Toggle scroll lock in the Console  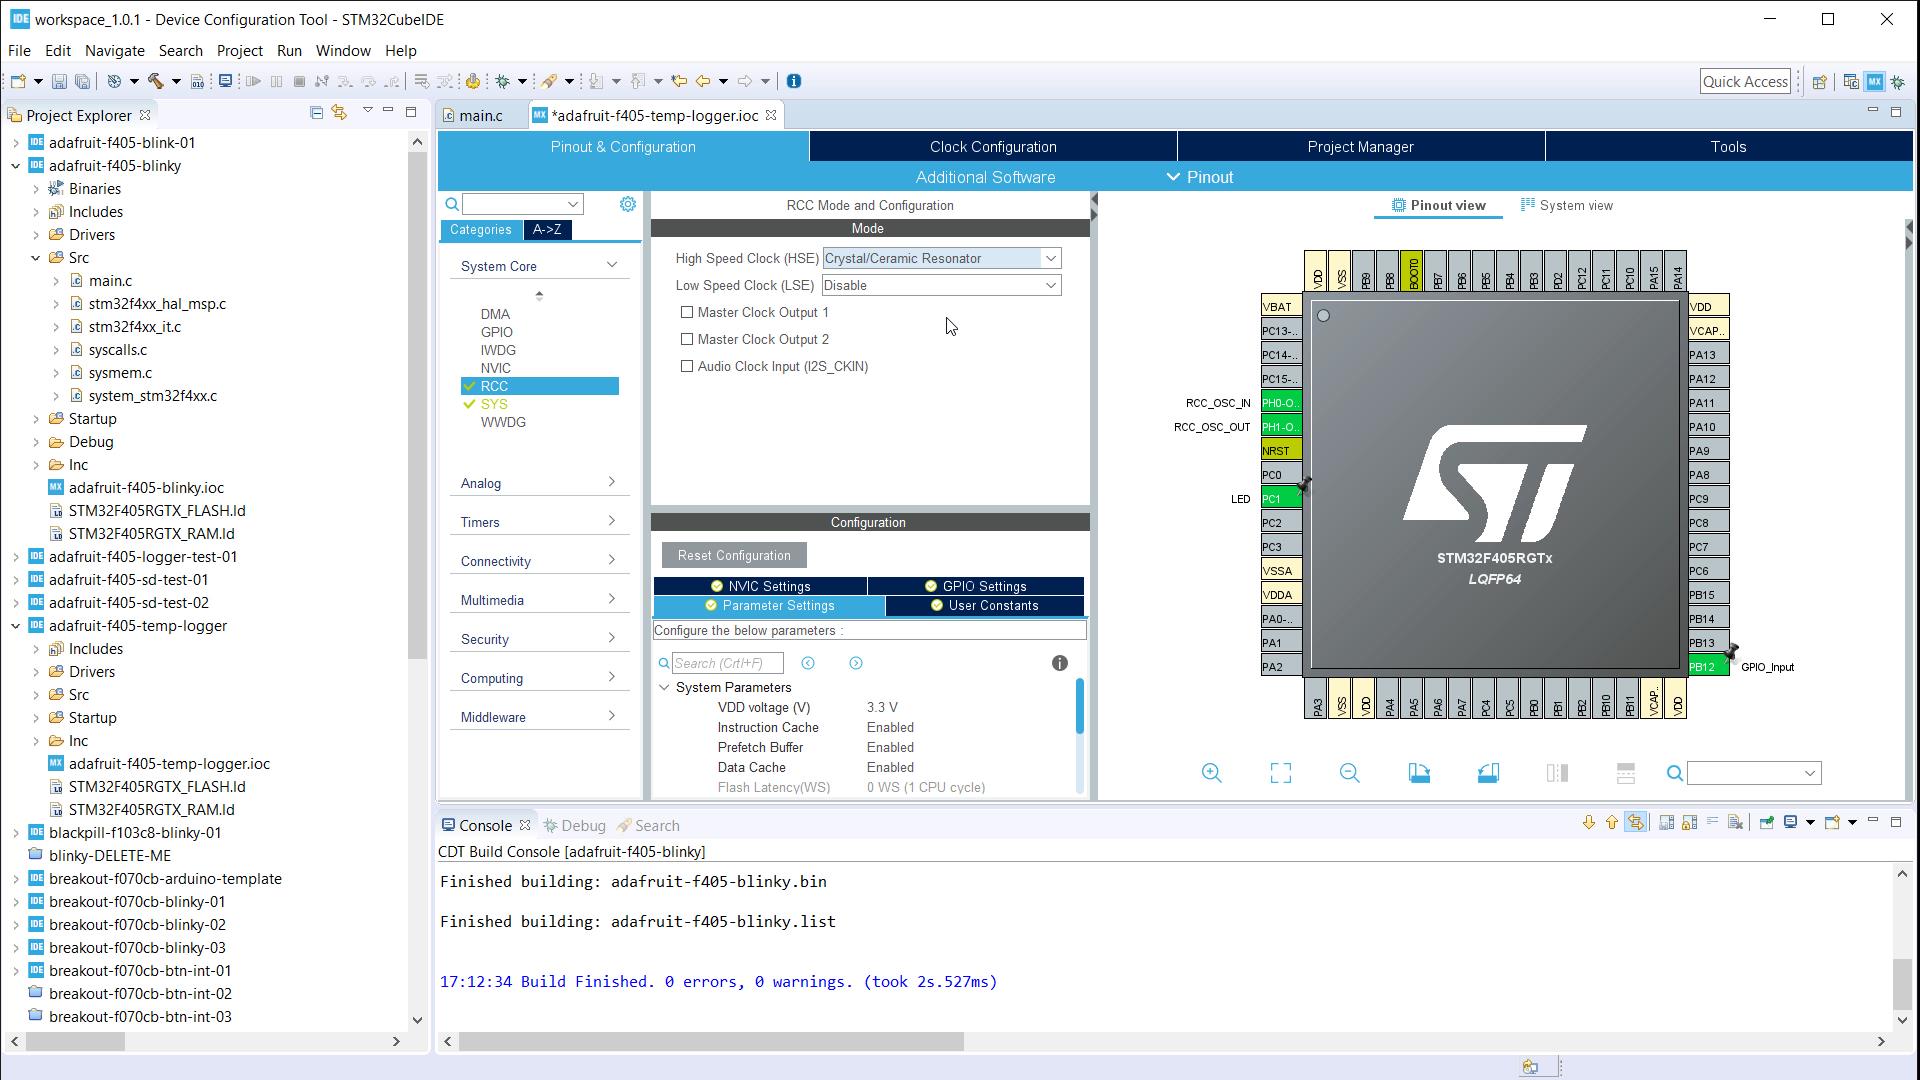(x=1689, y=822)
